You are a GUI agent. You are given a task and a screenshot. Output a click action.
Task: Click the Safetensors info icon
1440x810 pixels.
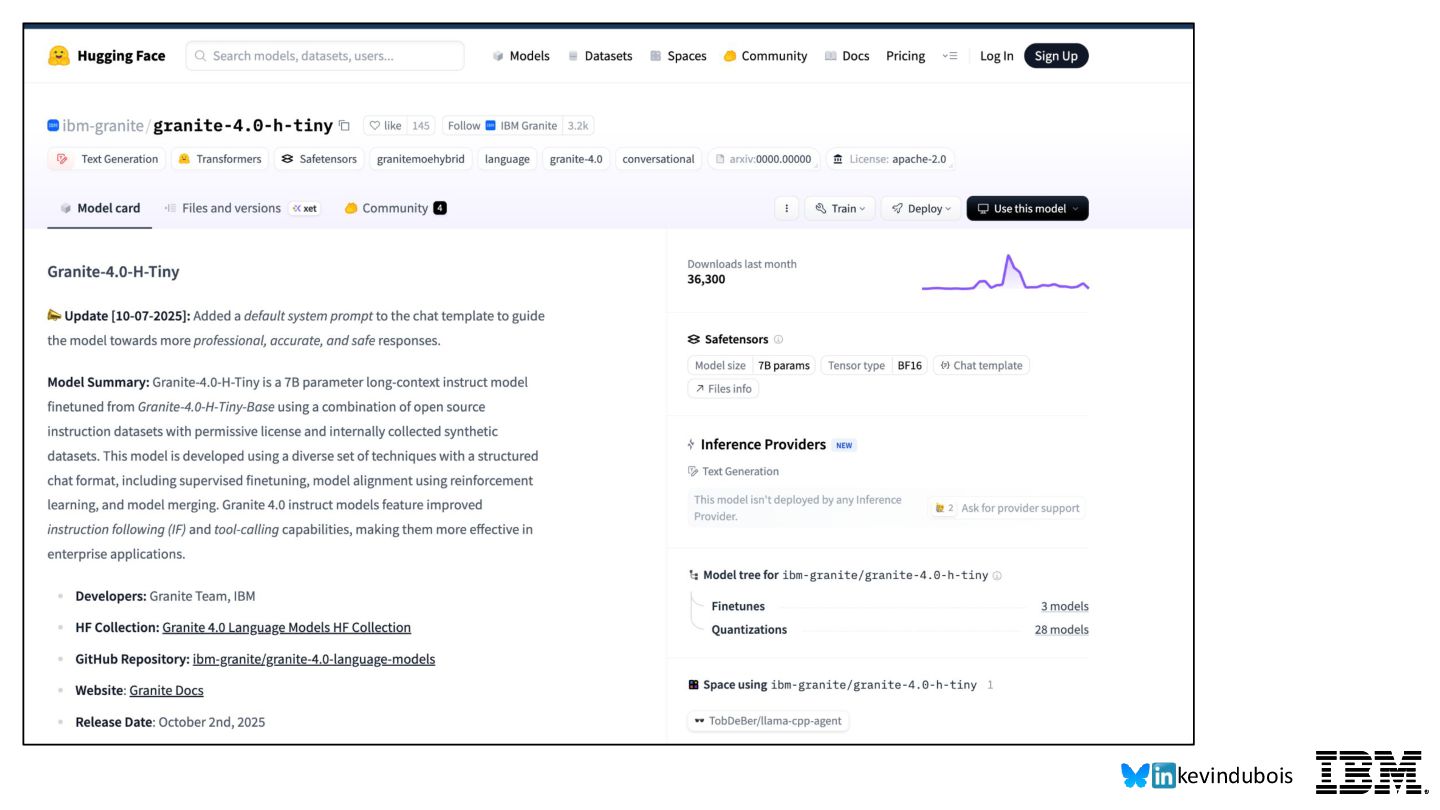coord(779,339)
